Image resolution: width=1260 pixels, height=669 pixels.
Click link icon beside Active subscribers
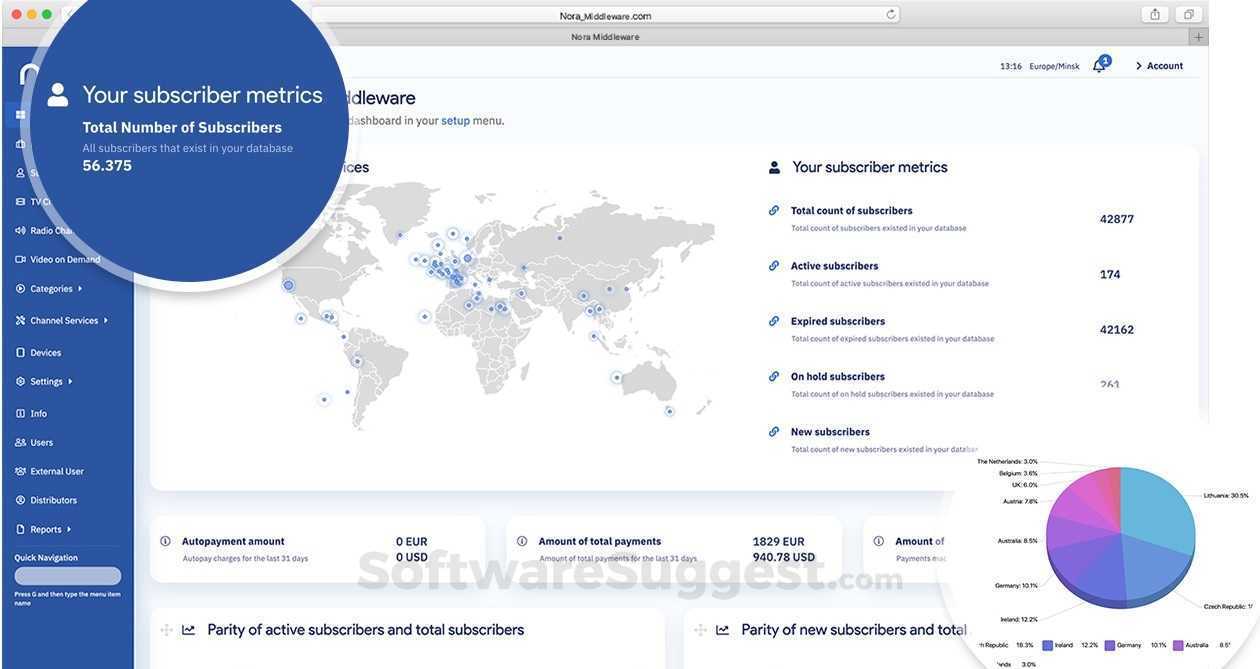click(774, 266)
